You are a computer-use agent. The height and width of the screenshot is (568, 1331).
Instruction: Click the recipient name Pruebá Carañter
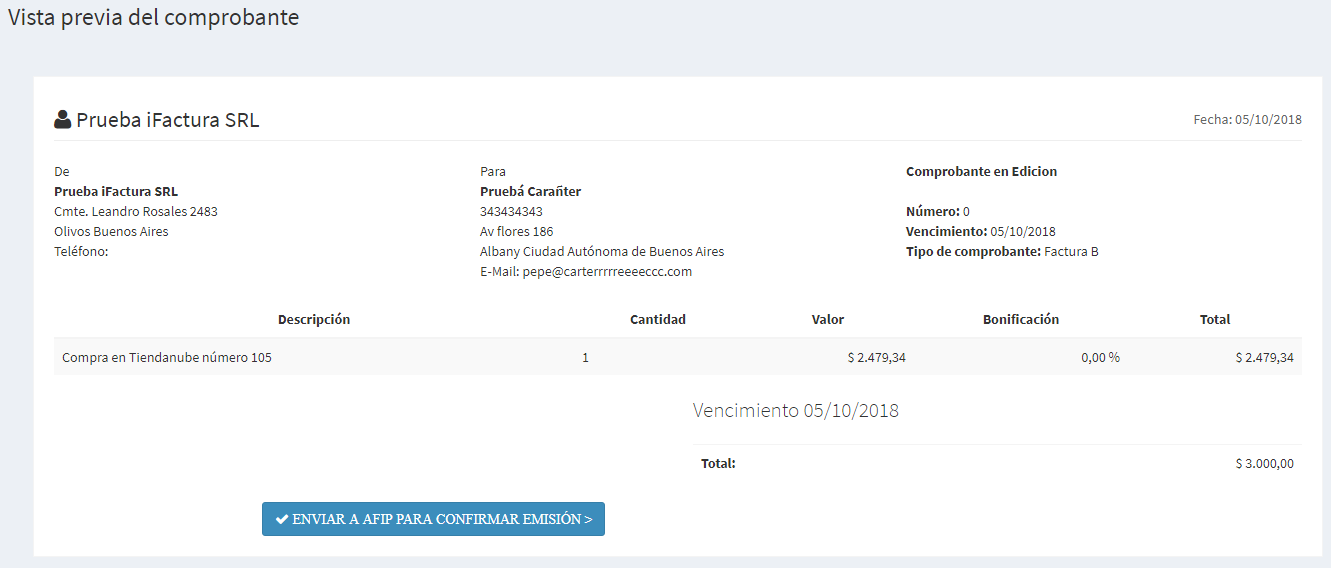tap(530, 192)
